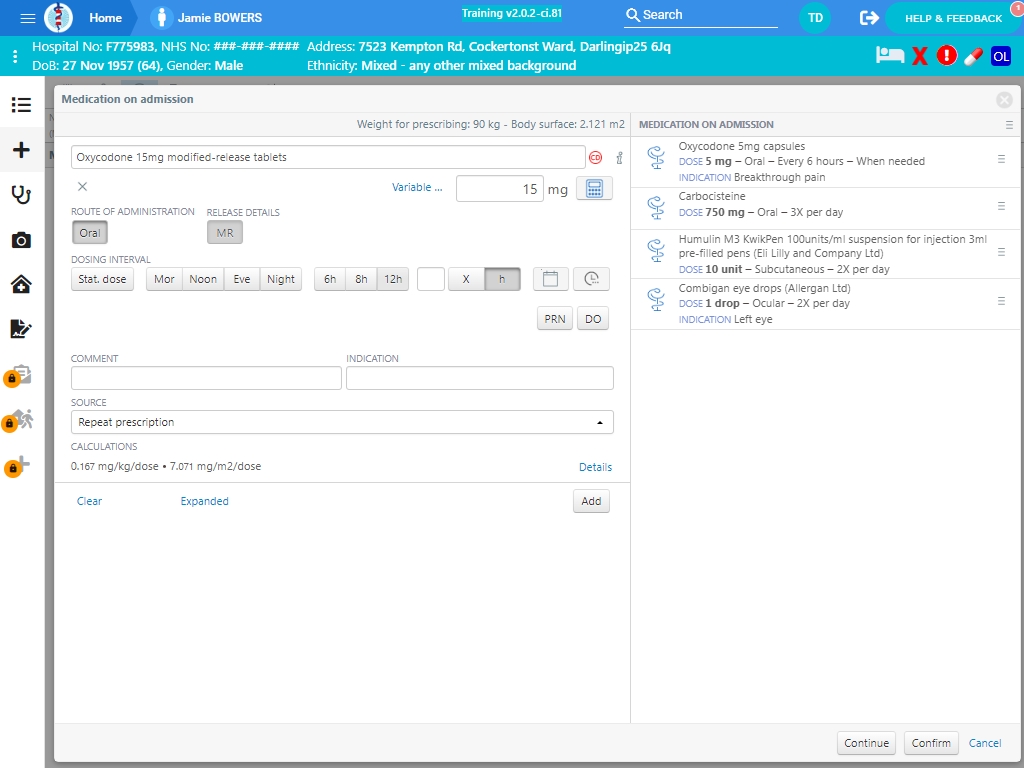Toggle Eve dosing time
1024x768 pixels.
coord(242,279)
